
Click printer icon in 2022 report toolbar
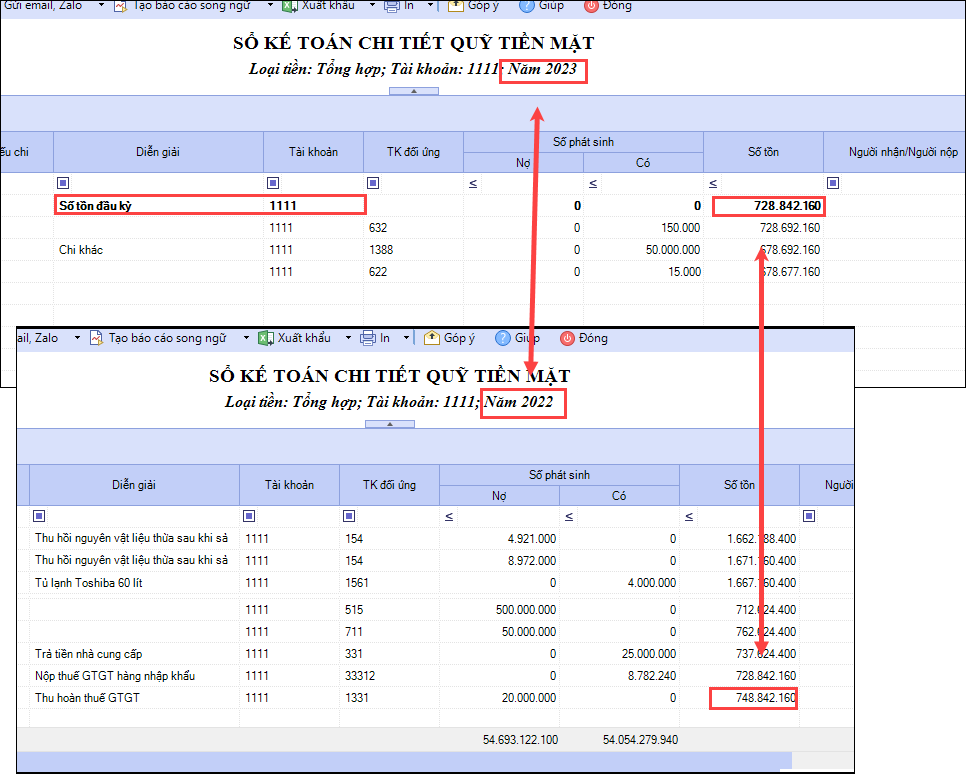pos(367,338)
